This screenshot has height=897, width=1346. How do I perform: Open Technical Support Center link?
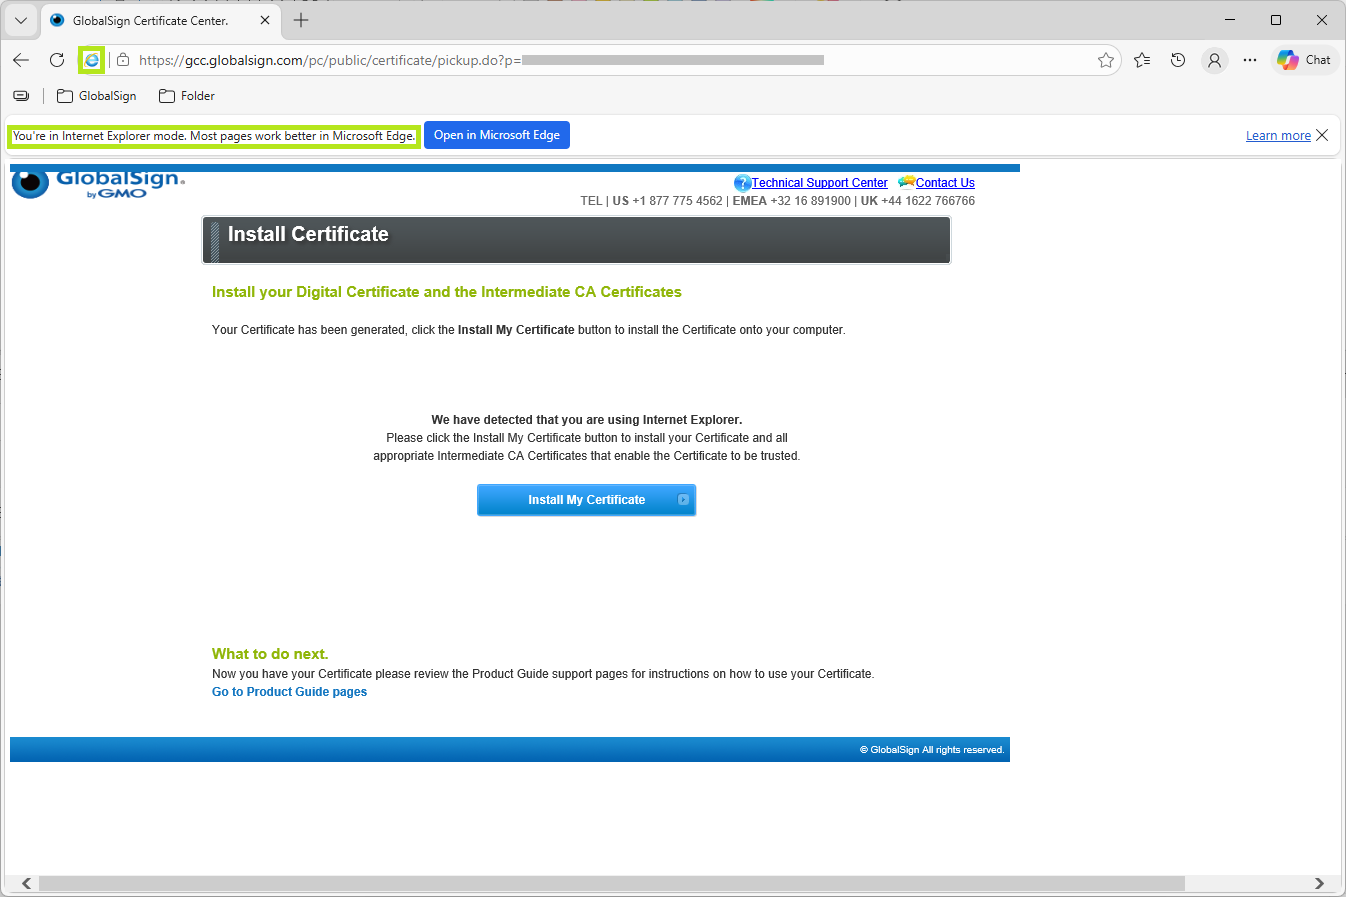pos(820,183)
